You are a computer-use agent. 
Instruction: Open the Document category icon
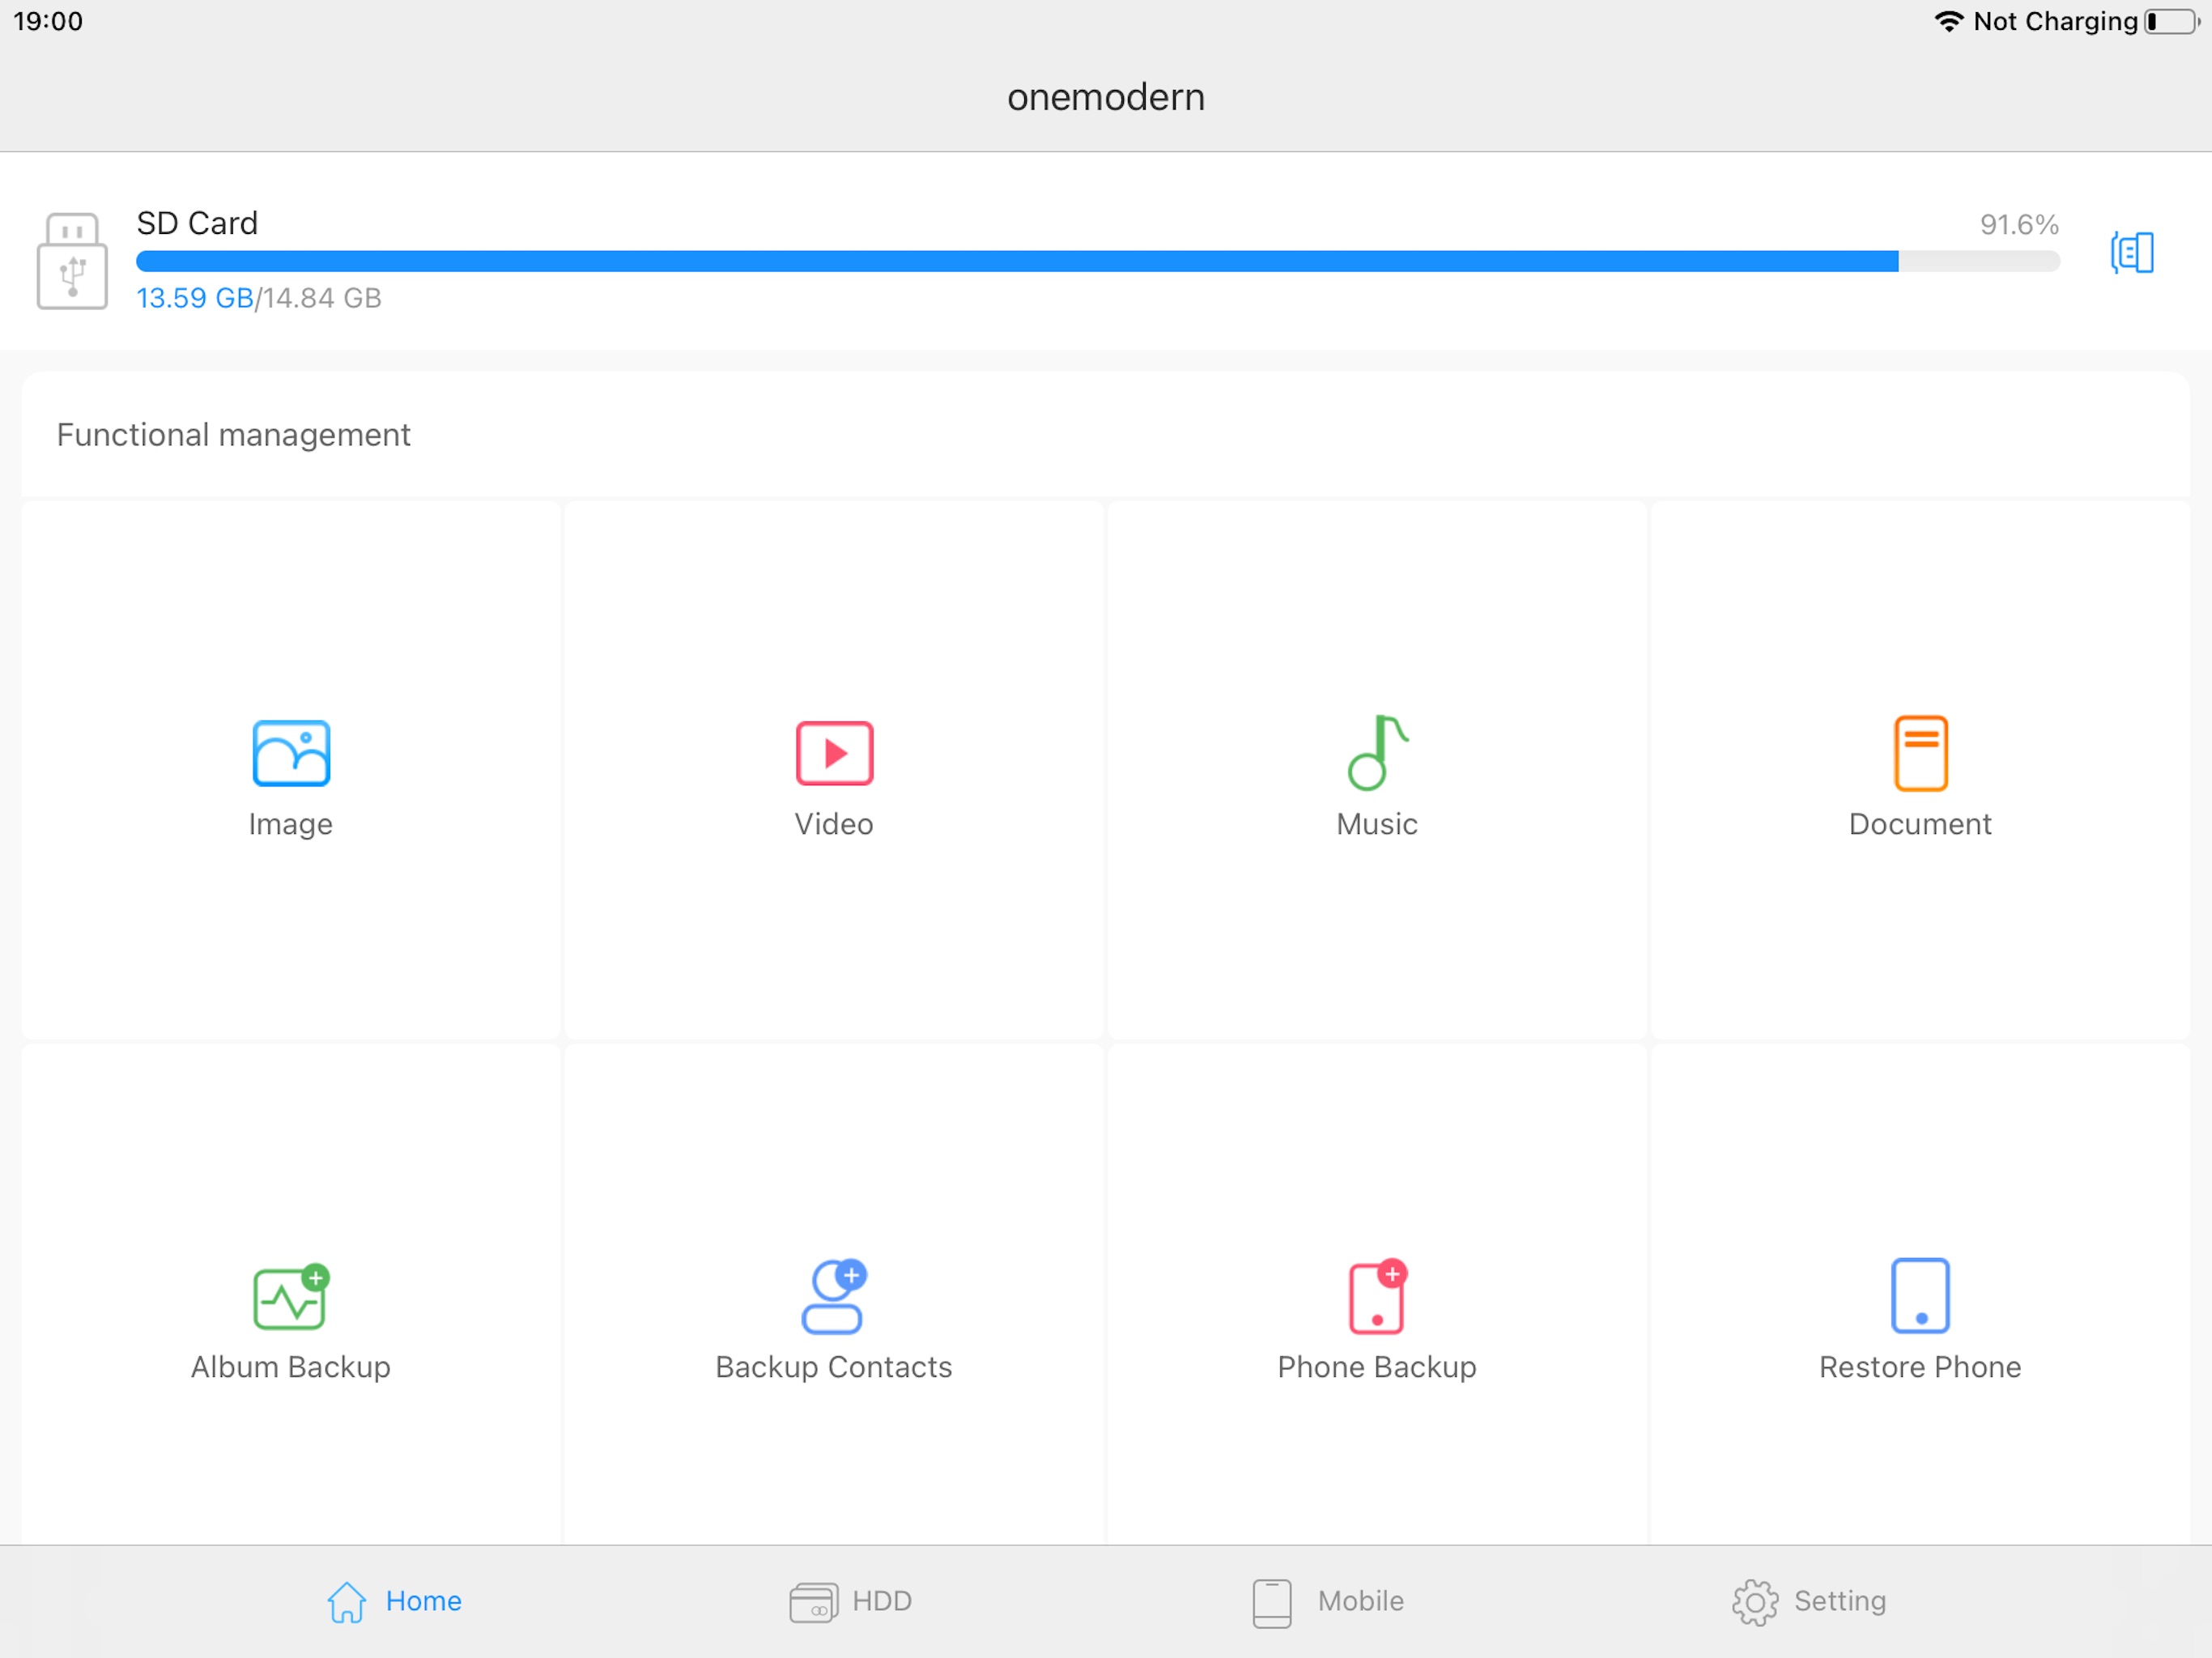pyautogui.click(x=1920, y=753)
